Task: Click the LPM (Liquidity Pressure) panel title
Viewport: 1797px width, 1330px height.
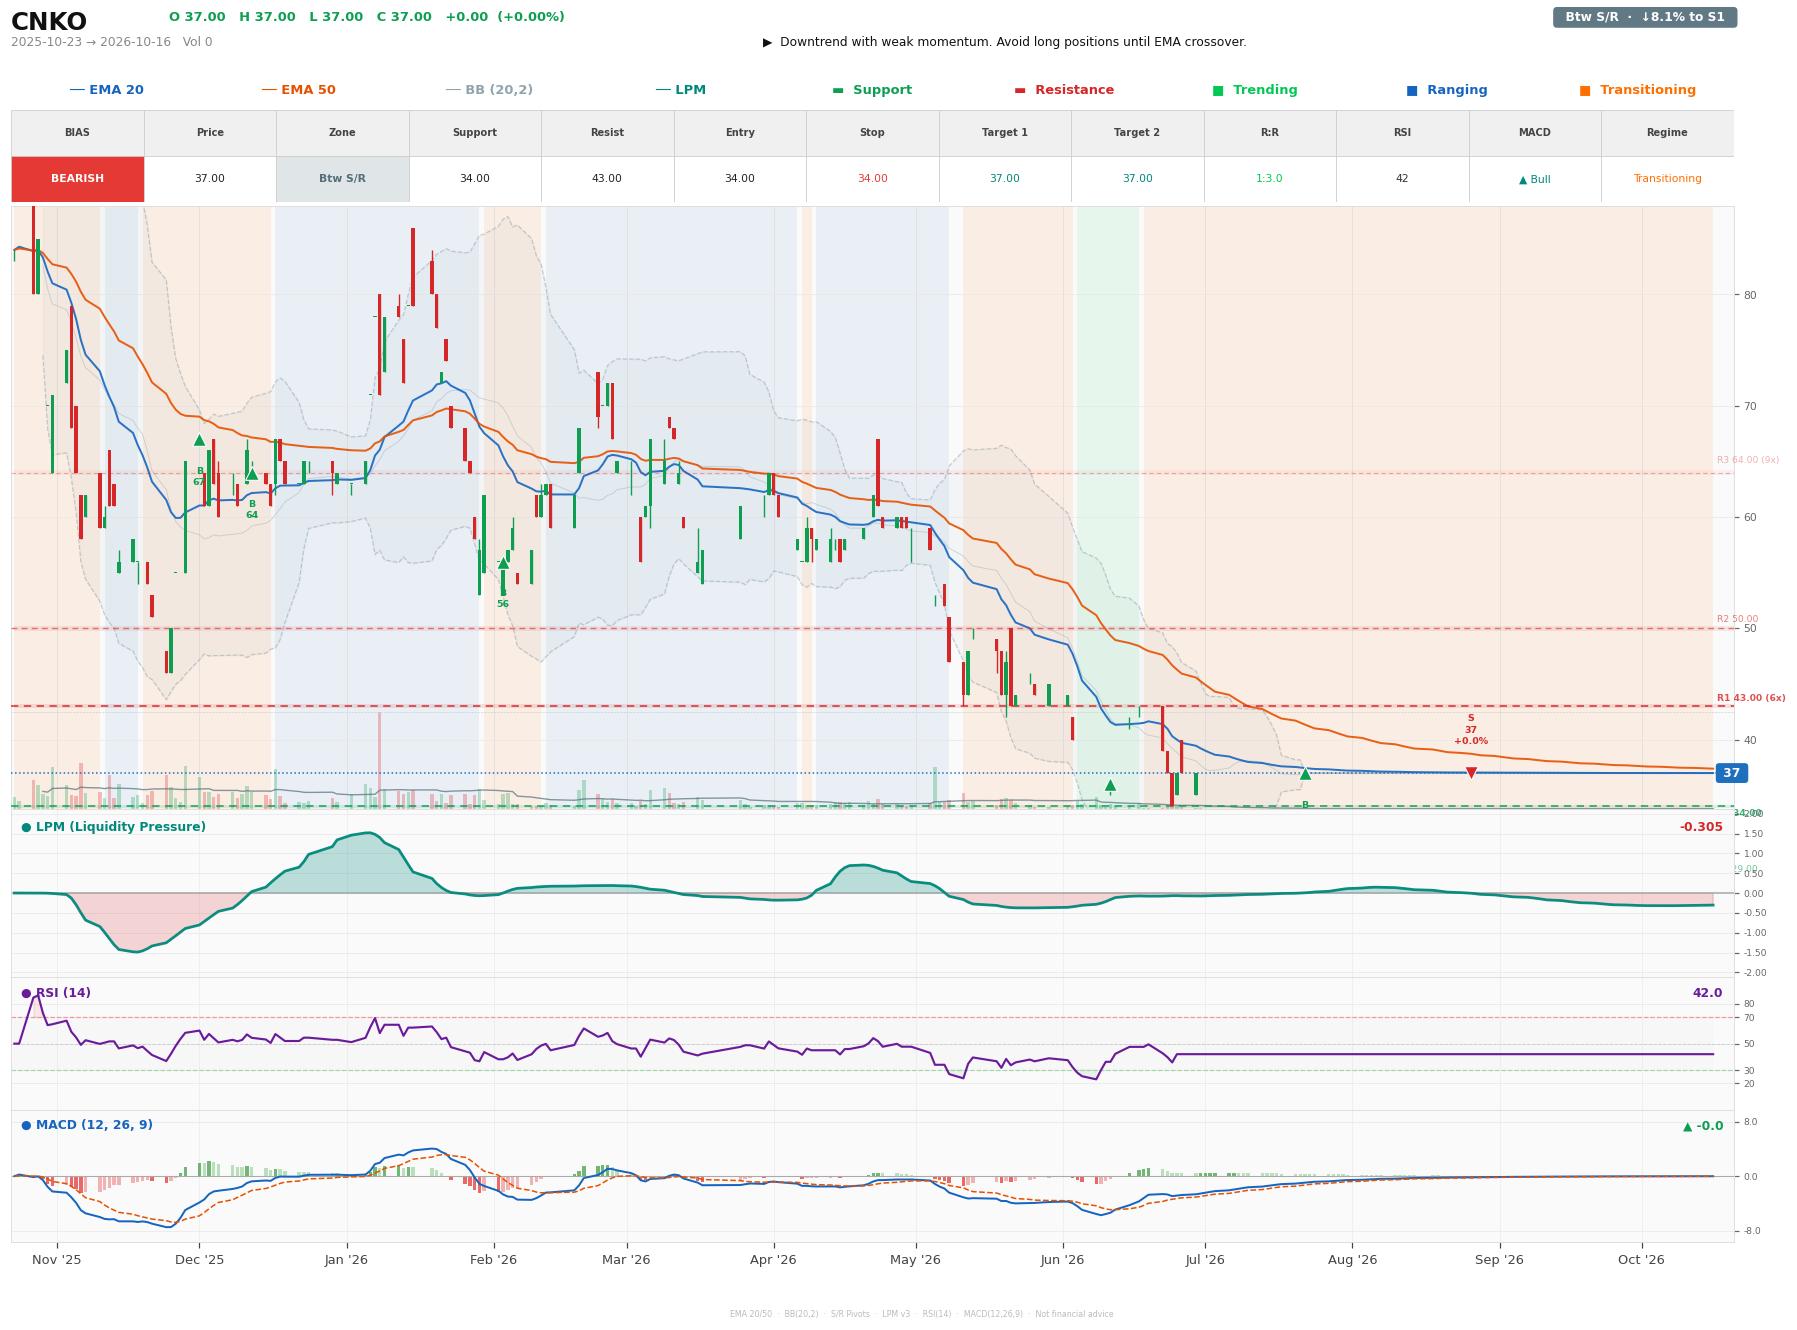Action: (x=113, y=827)
